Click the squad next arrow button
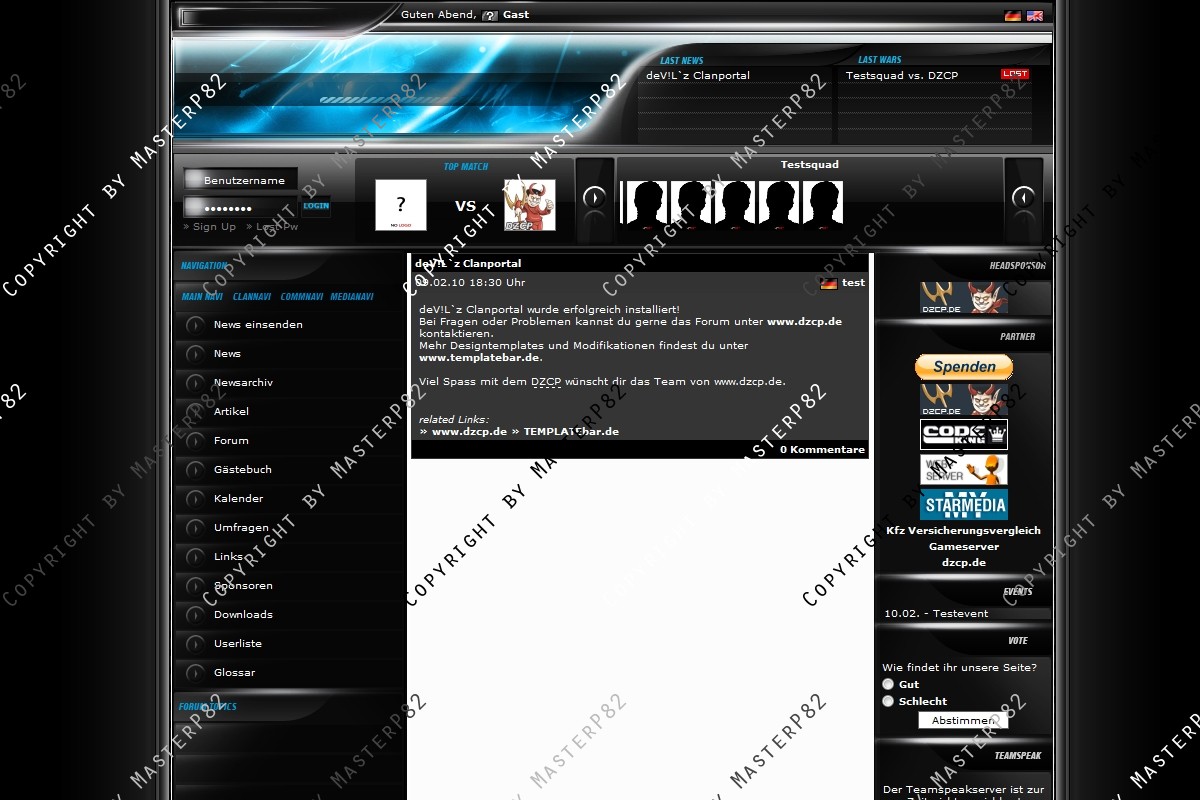 click(1023, 198)
